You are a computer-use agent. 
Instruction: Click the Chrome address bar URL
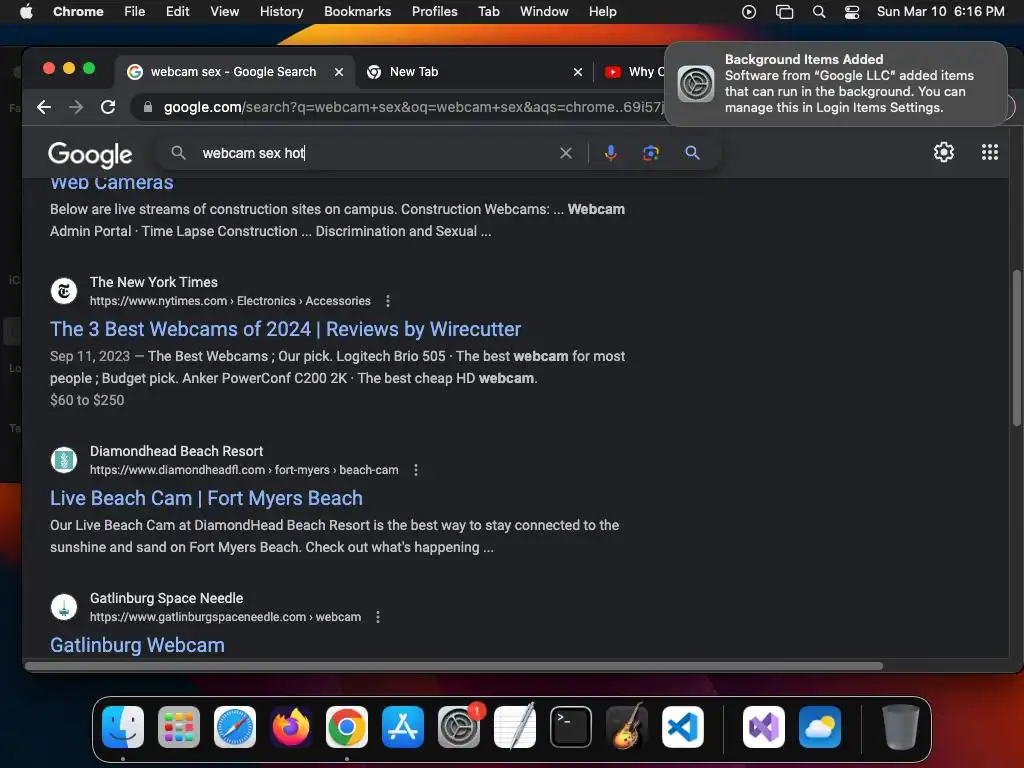coord(411,107)
